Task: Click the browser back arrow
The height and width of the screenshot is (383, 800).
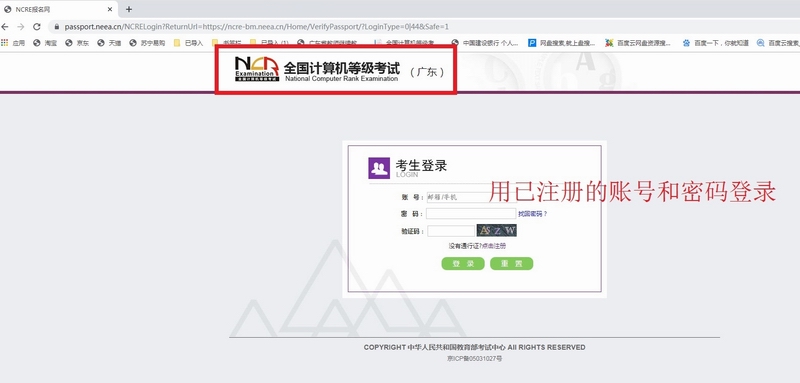Action: pos(5,27)
